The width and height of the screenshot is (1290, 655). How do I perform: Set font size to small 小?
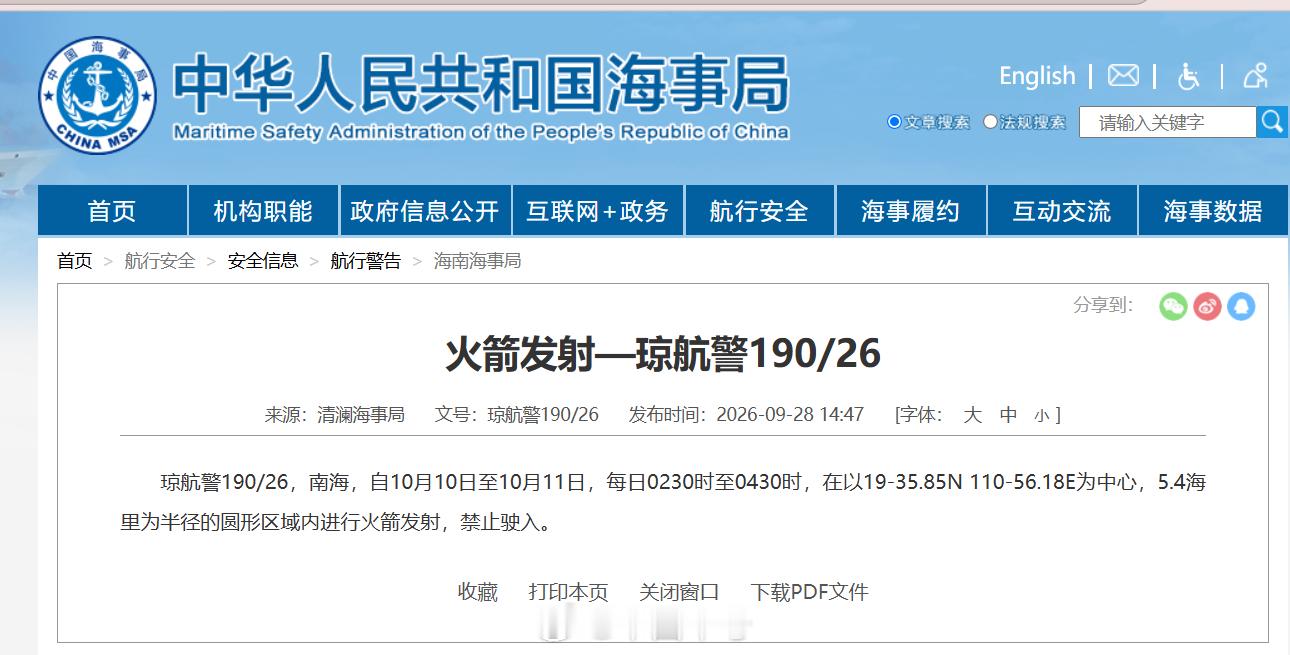pyautogui.click(x=1042, y=416)
